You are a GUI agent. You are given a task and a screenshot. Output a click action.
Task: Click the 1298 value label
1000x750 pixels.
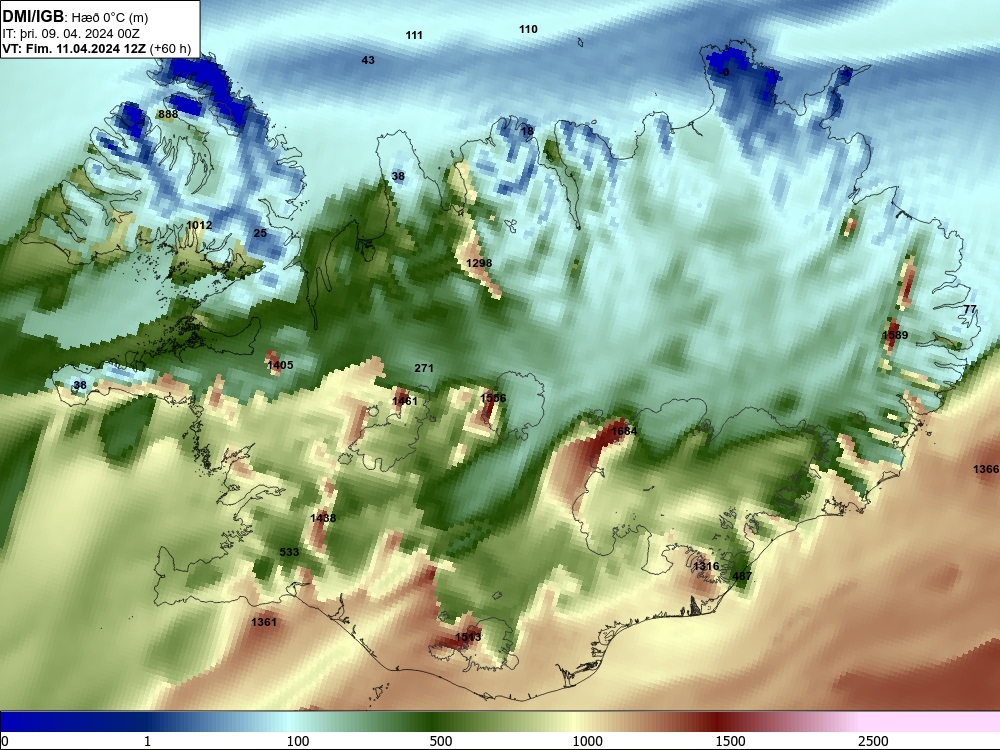tap(479, 263)
